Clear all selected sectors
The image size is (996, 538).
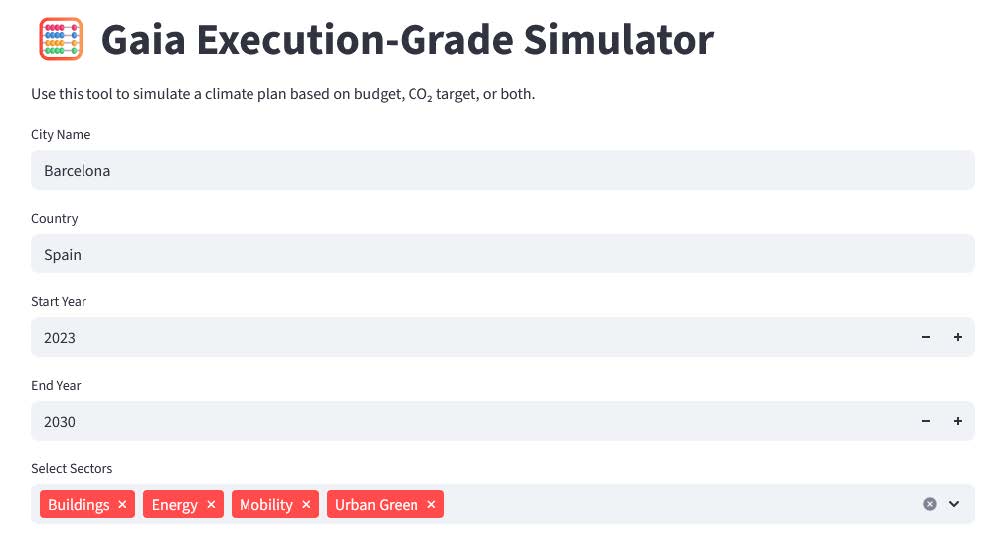click(930, 504)
